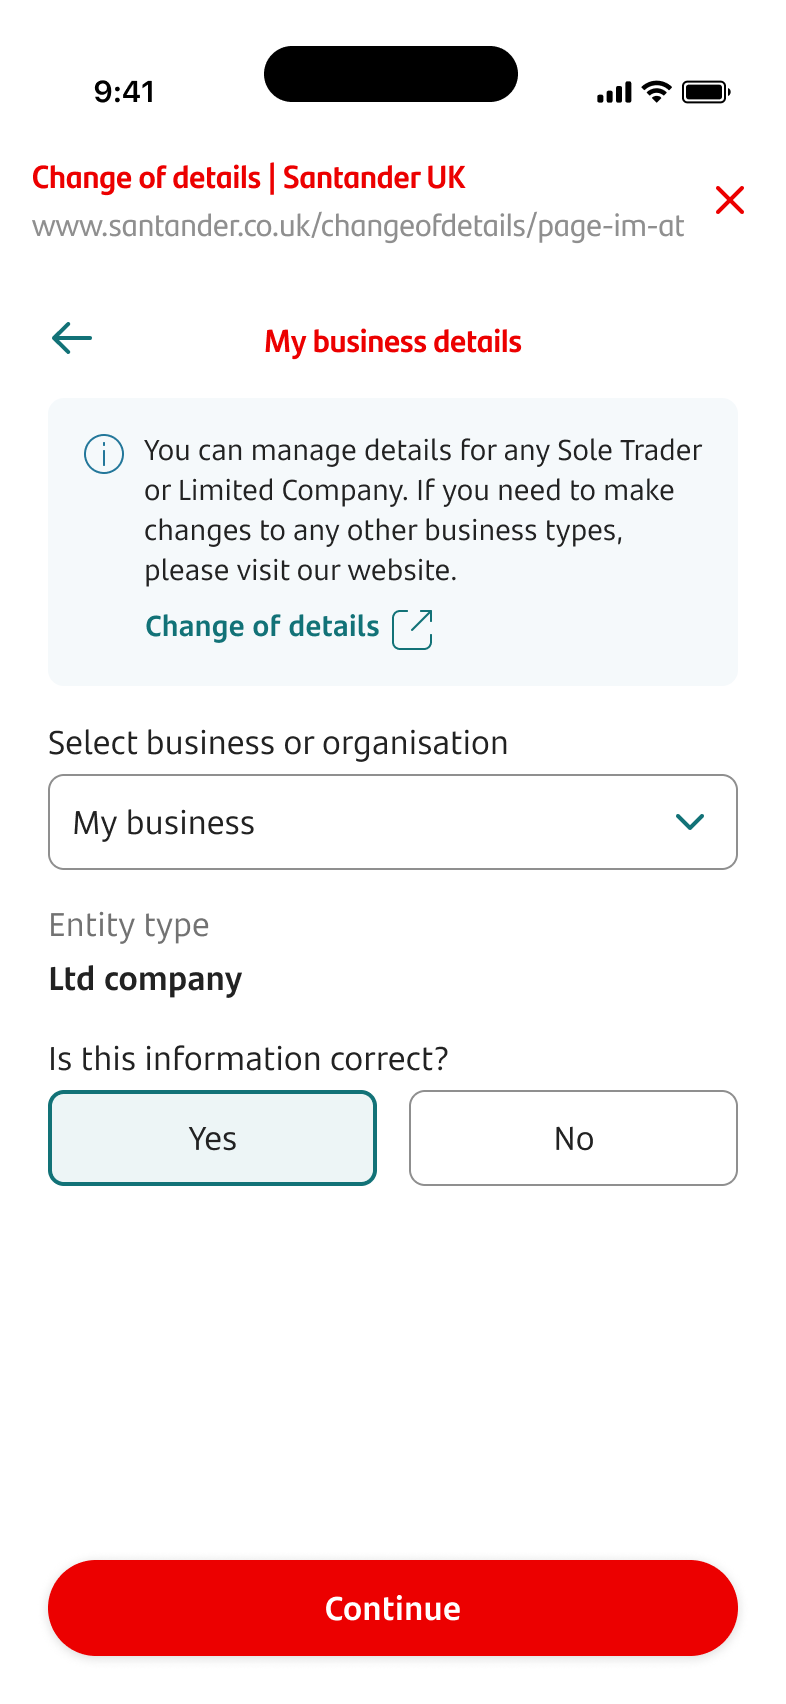Tap the battery indicator icon

(706, 92)
